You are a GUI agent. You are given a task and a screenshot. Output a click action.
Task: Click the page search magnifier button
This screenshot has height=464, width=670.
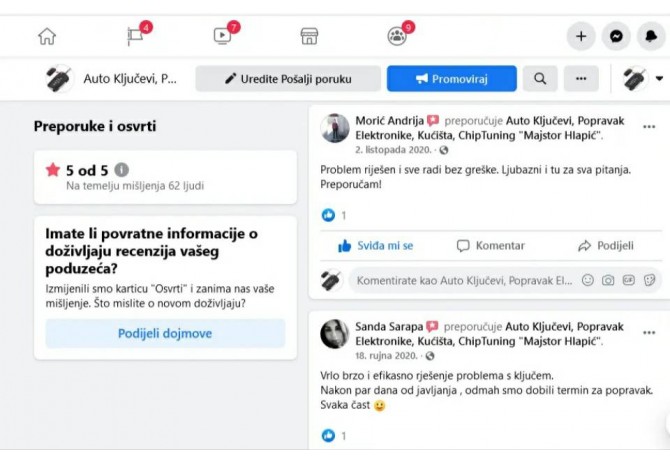tap(540, 79)
